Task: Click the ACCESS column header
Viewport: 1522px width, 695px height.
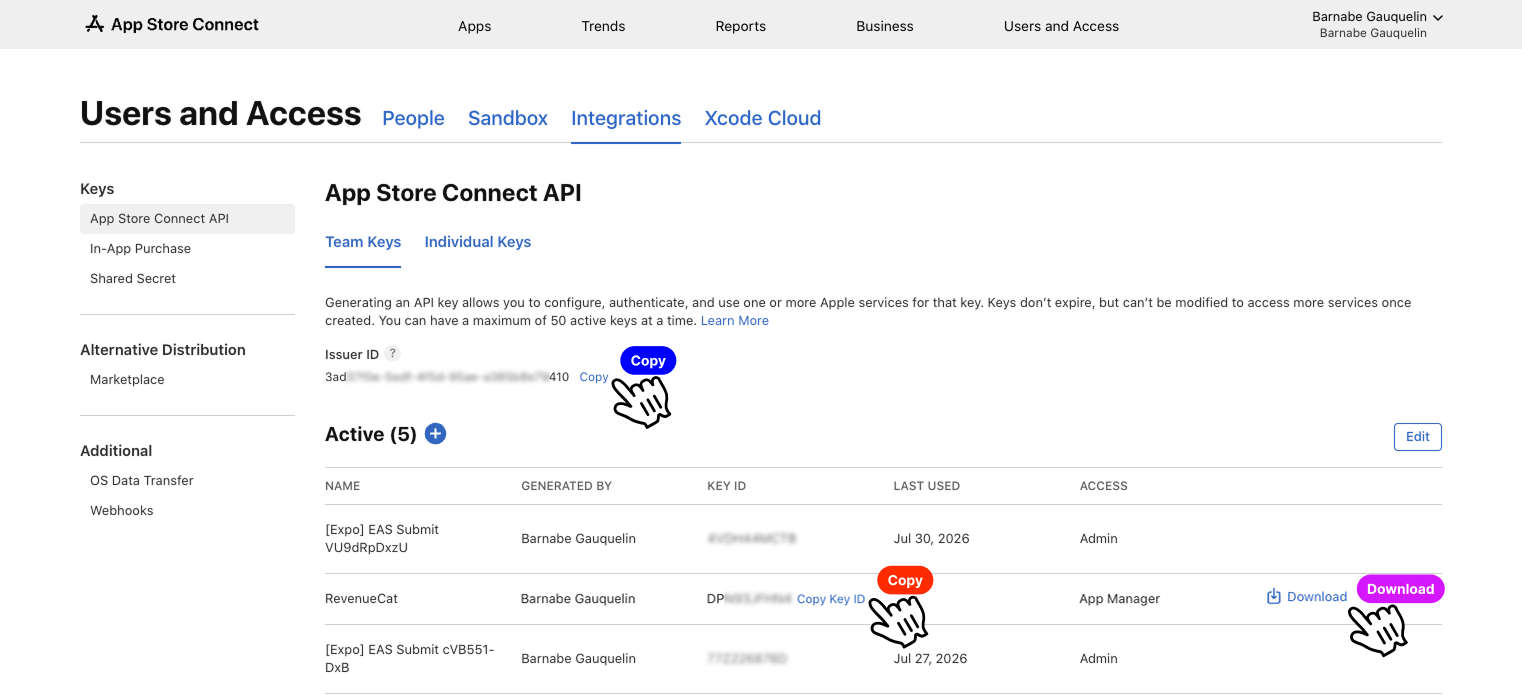Action: tap(1104, 486)
